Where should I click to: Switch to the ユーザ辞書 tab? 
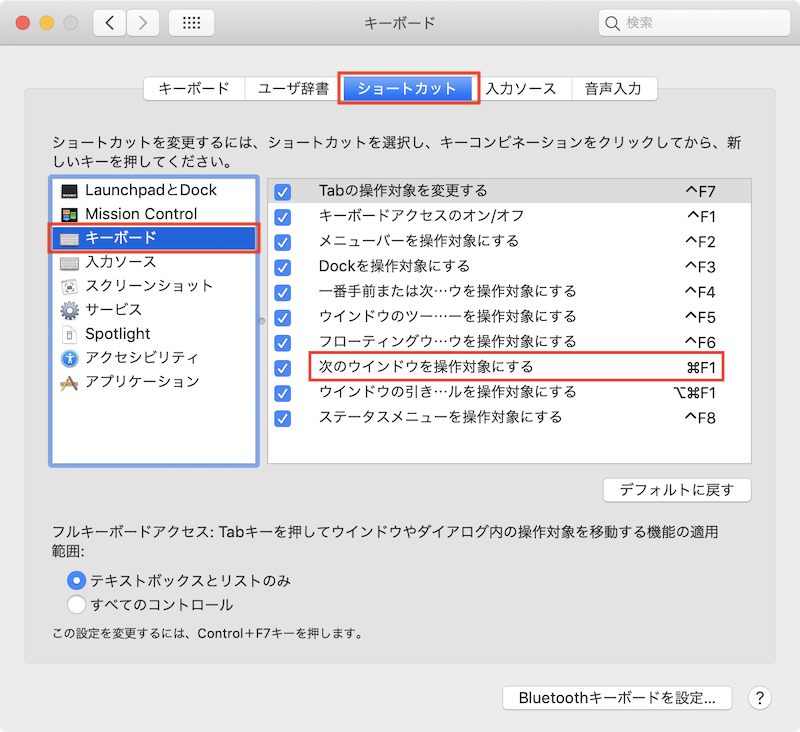(x=293, y=89)
